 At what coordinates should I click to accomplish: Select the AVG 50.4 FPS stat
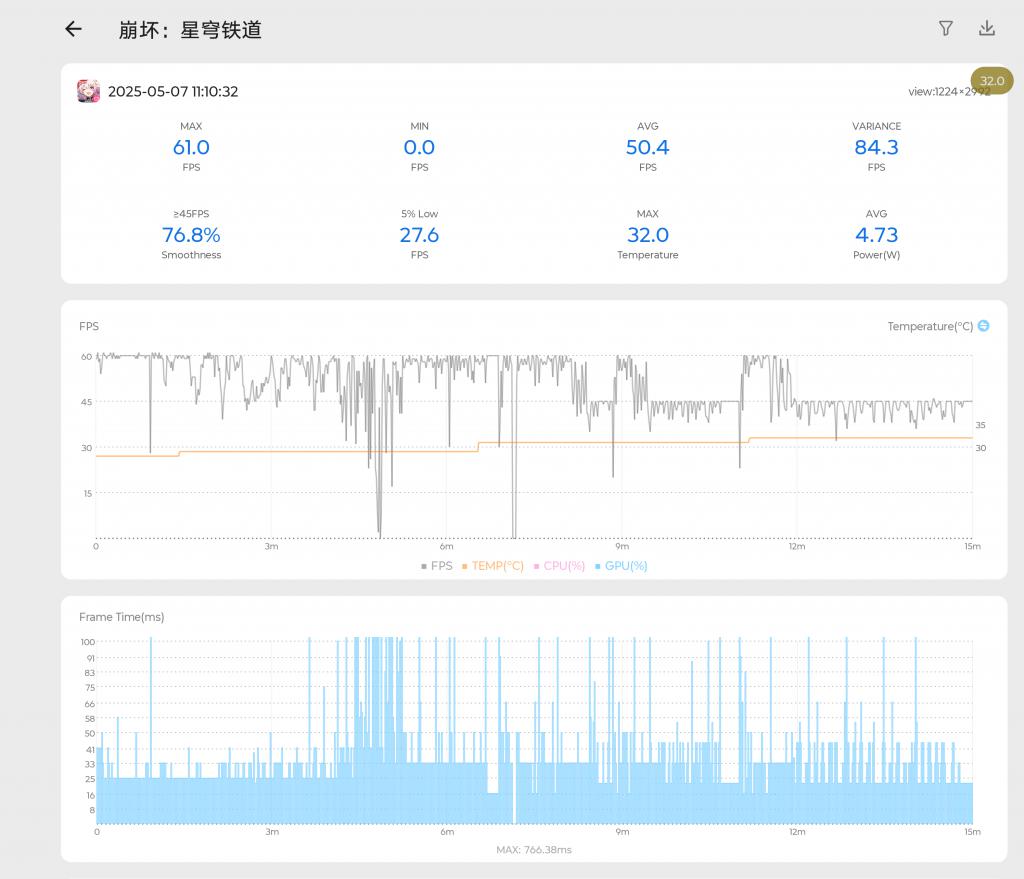point(647,147)
